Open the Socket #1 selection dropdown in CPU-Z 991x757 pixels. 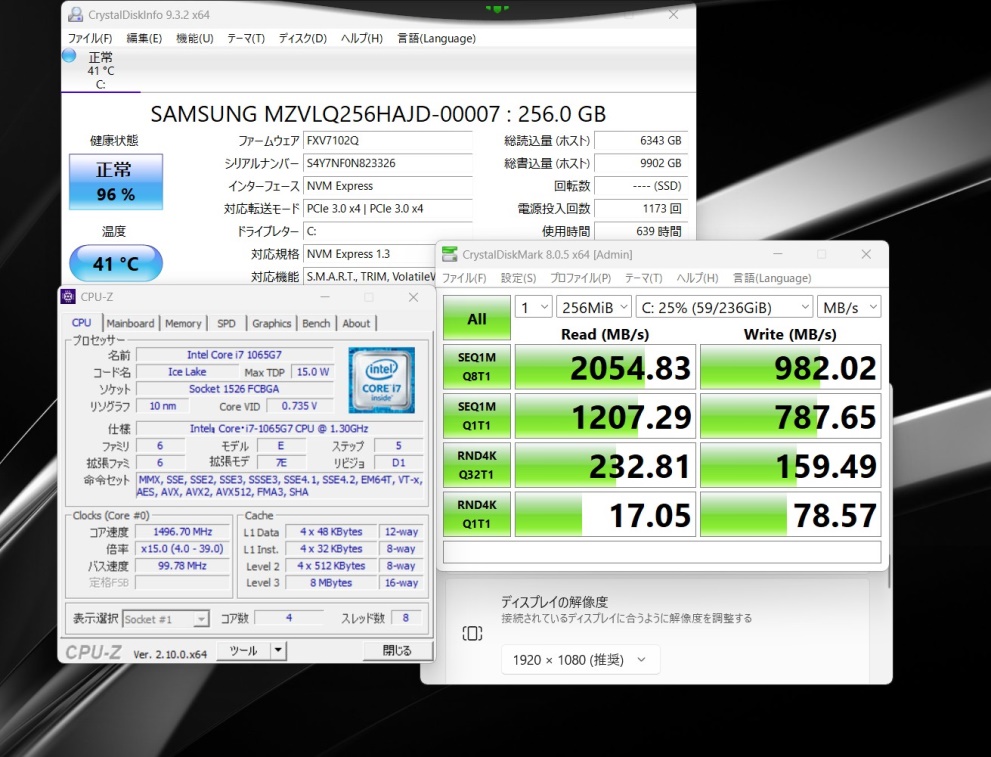coord(166,619)
